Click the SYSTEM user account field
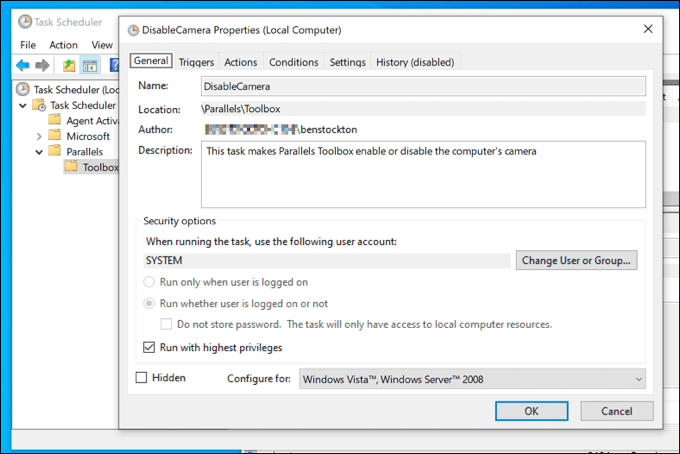This screenshot has height=454, width=680. tap(327, 261)
